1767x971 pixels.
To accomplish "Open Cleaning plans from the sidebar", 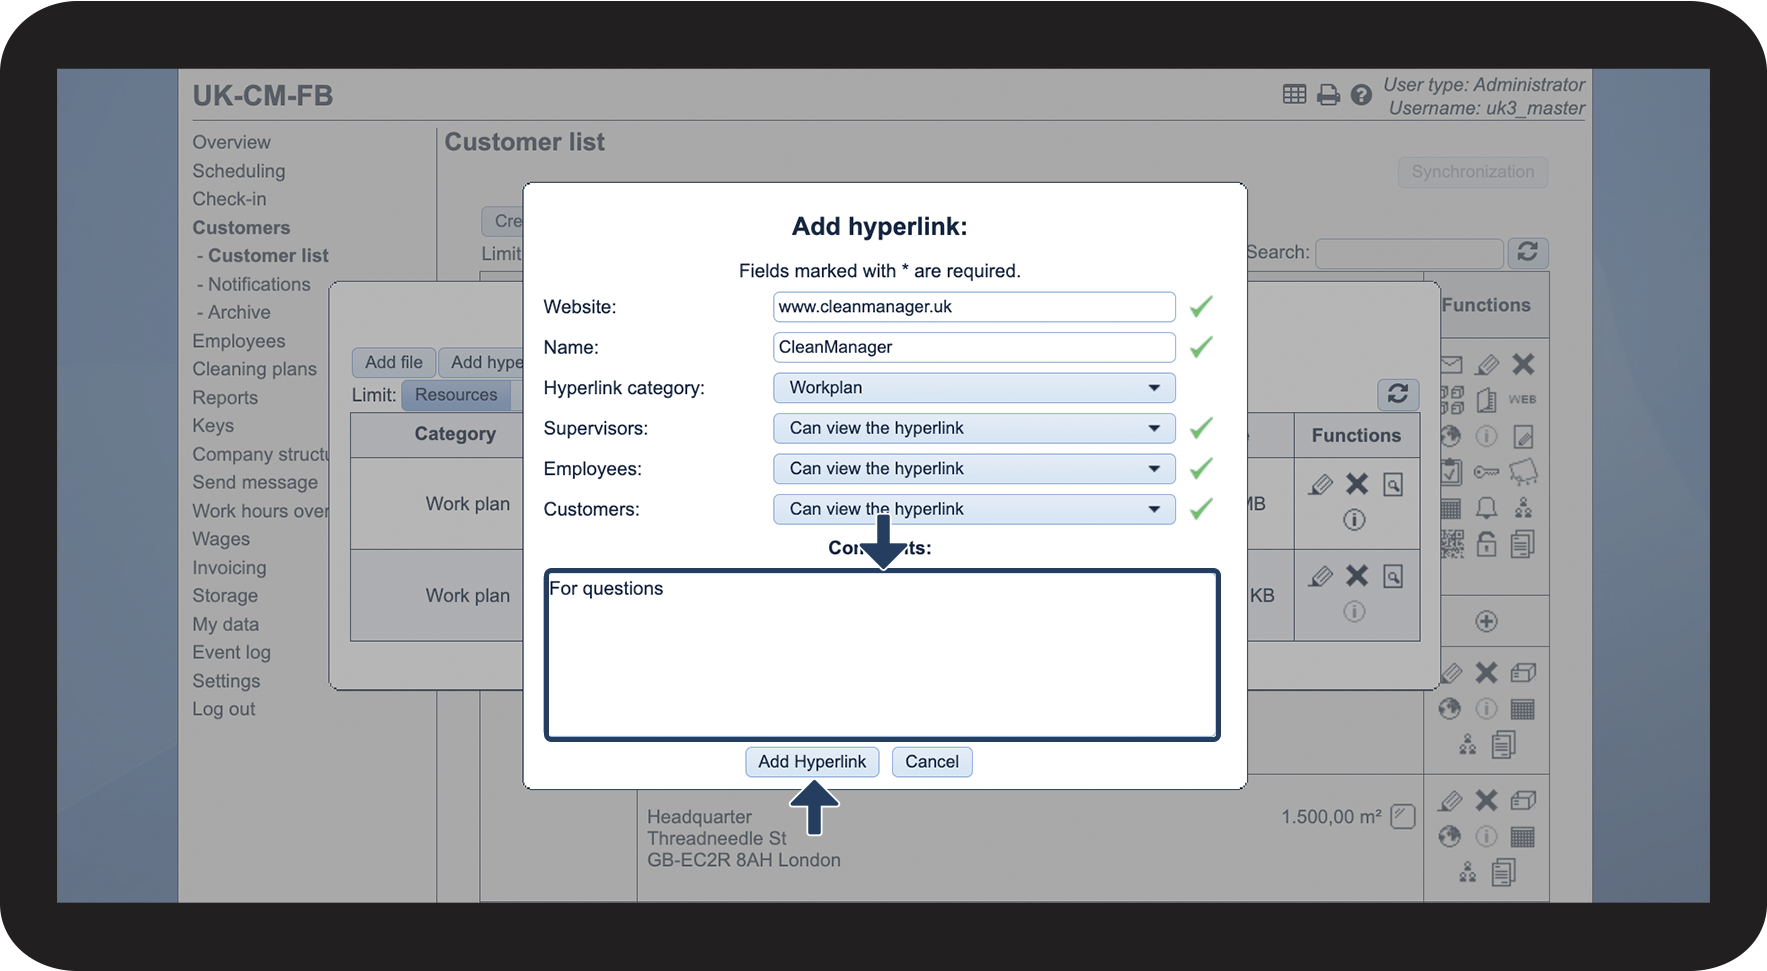I will click(x=255, y=369).
